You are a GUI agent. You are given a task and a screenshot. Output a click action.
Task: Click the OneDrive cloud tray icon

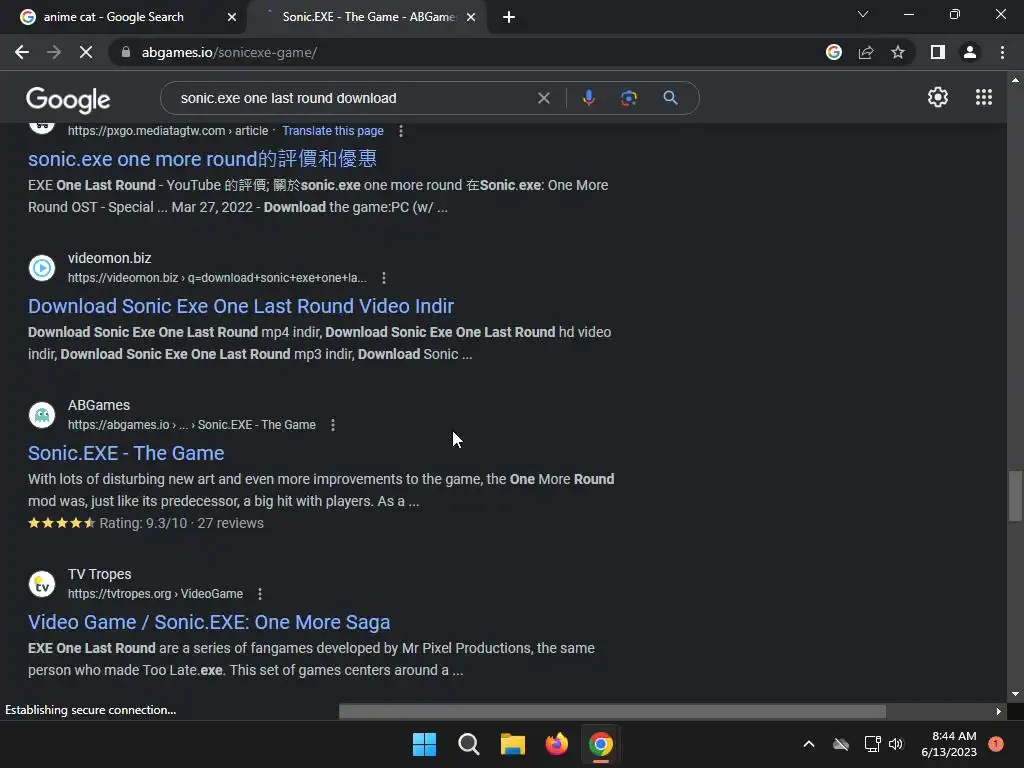pyautogui.click(x=841, y=744)
